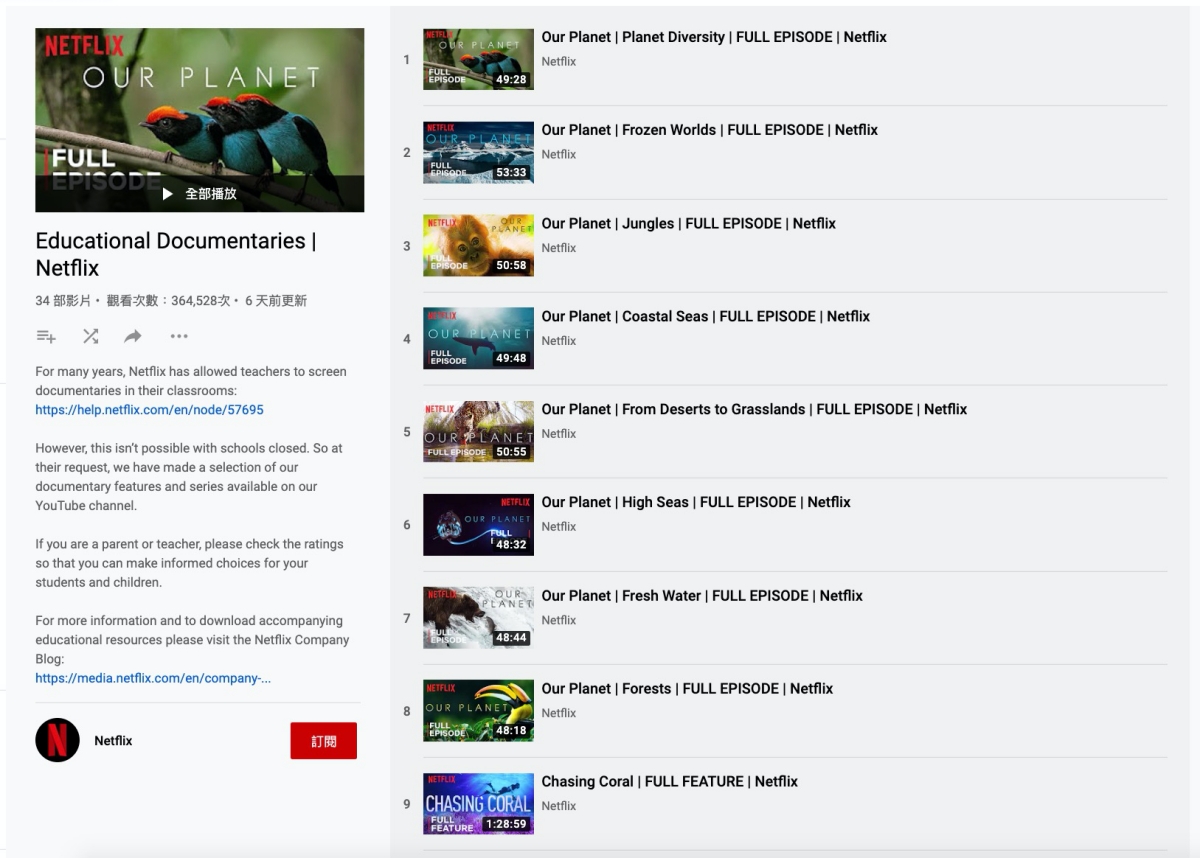Click the Netflix channel avatar logo
Viewport: 1200px width, 858px height.
(57, 740)
